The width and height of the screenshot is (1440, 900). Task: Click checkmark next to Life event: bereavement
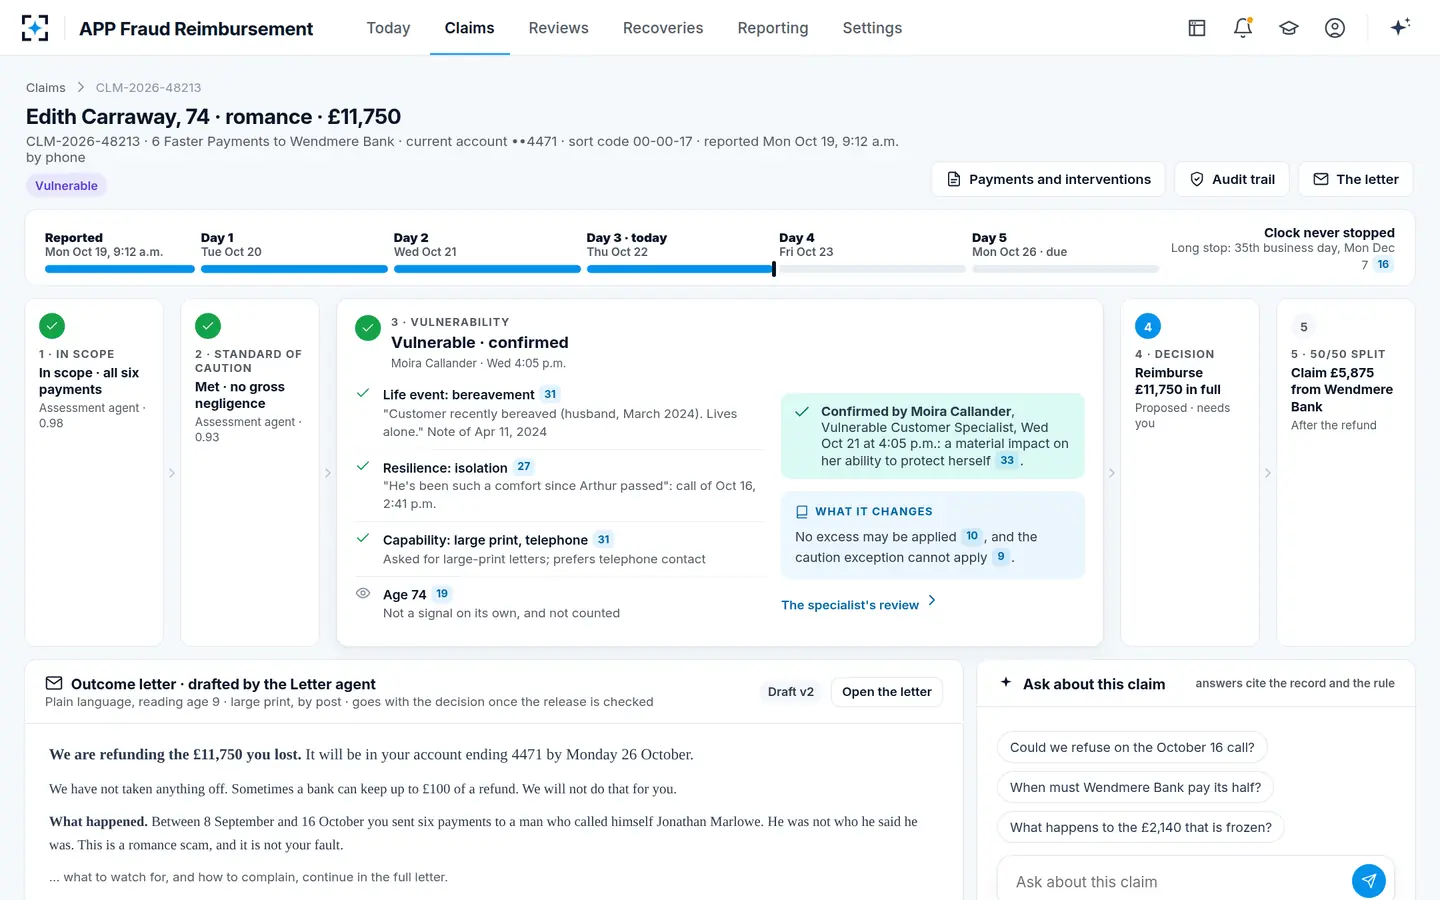363,393
